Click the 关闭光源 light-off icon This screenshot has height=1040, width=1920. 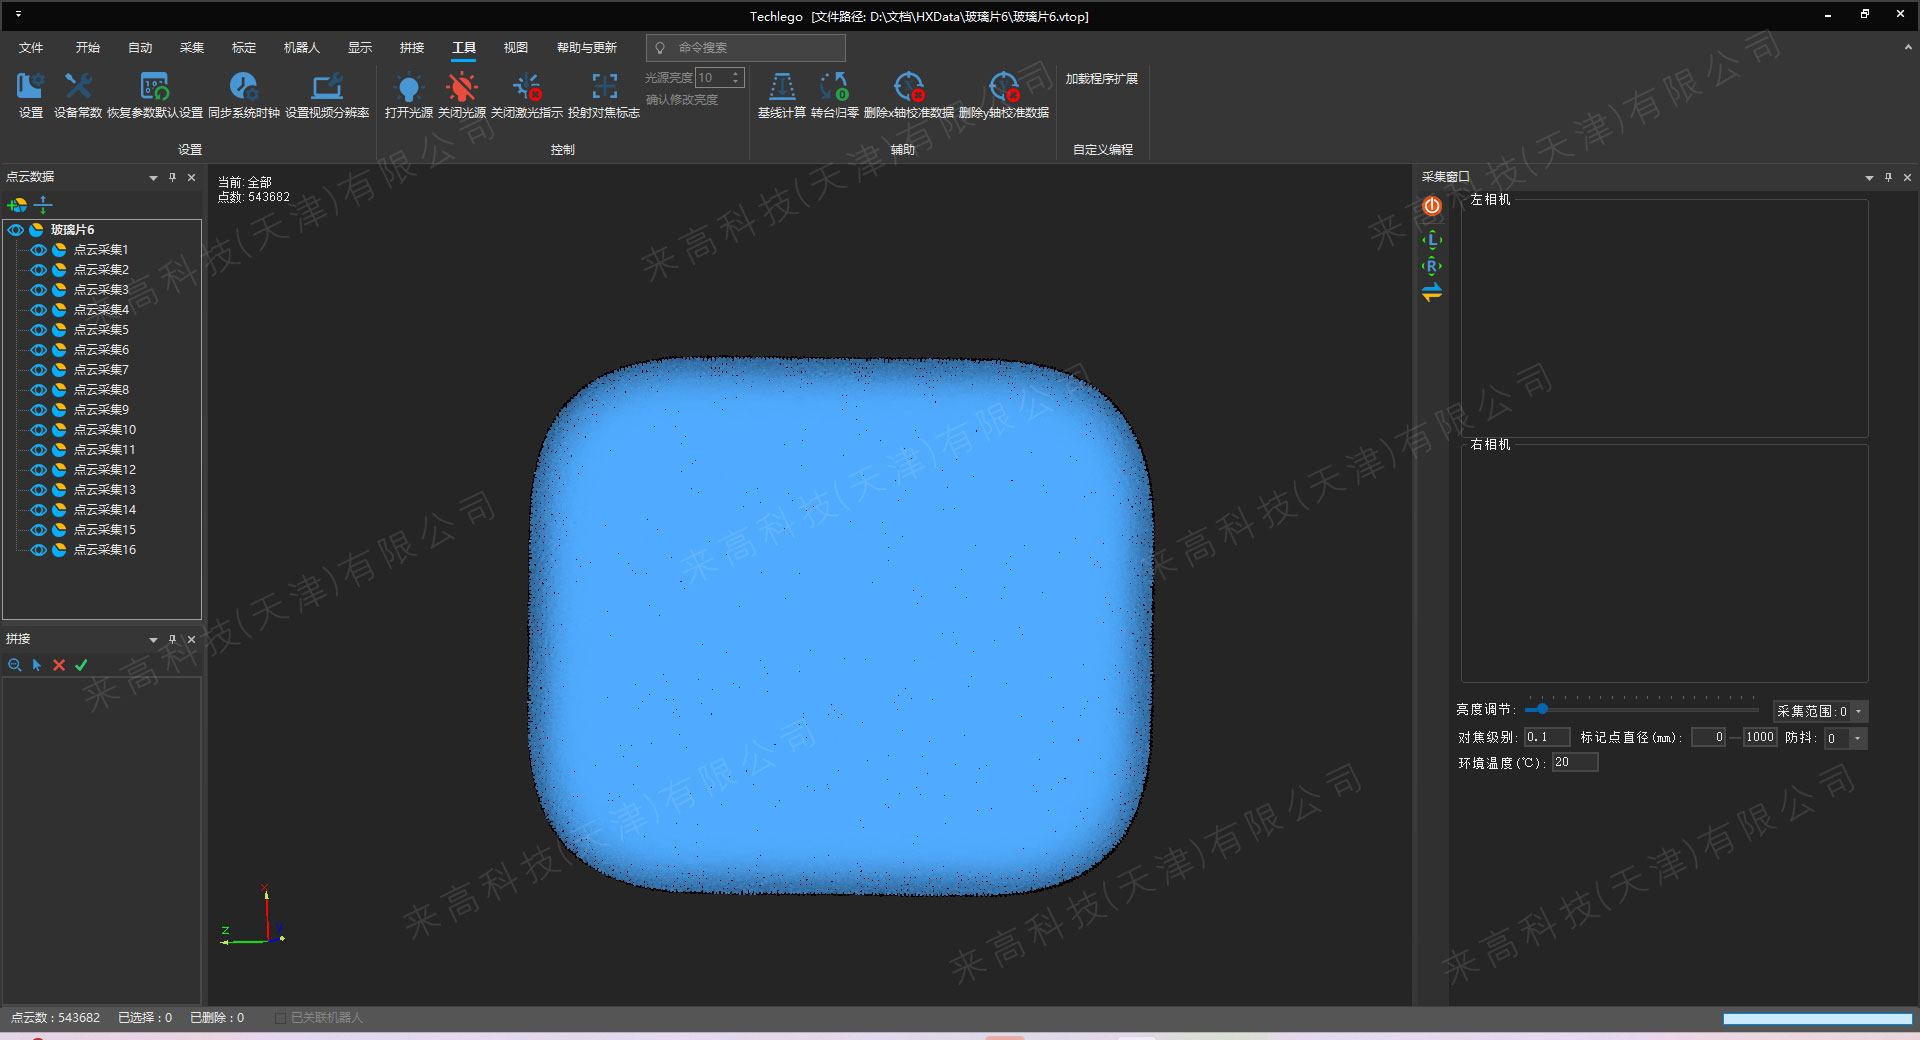click(x=461, y=88)
